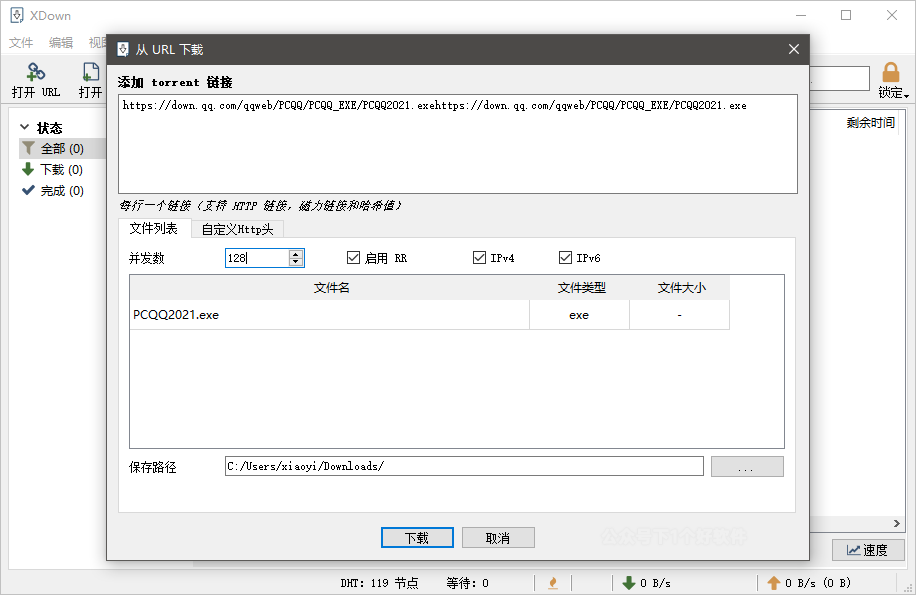Disable the IPv6 checkbox
This screenshot has height=595, width=916.
point(567,257)
